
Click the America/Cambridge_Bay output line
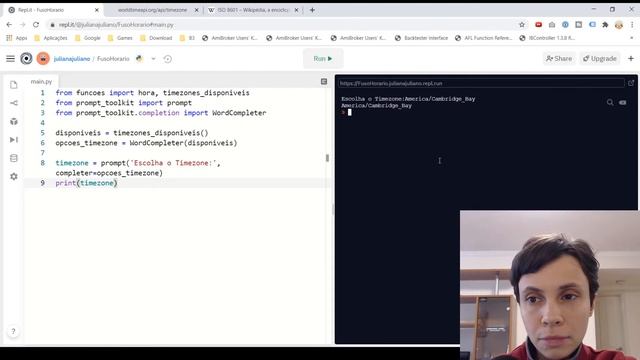(376, 106)
